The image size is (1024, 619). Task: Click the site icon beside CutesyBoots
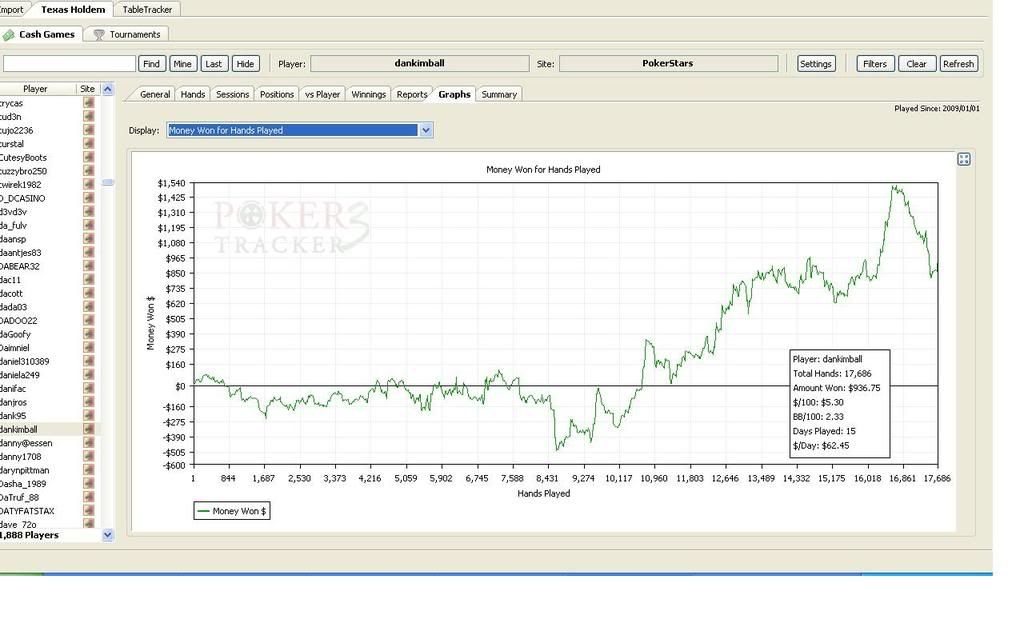click(88, 157)
